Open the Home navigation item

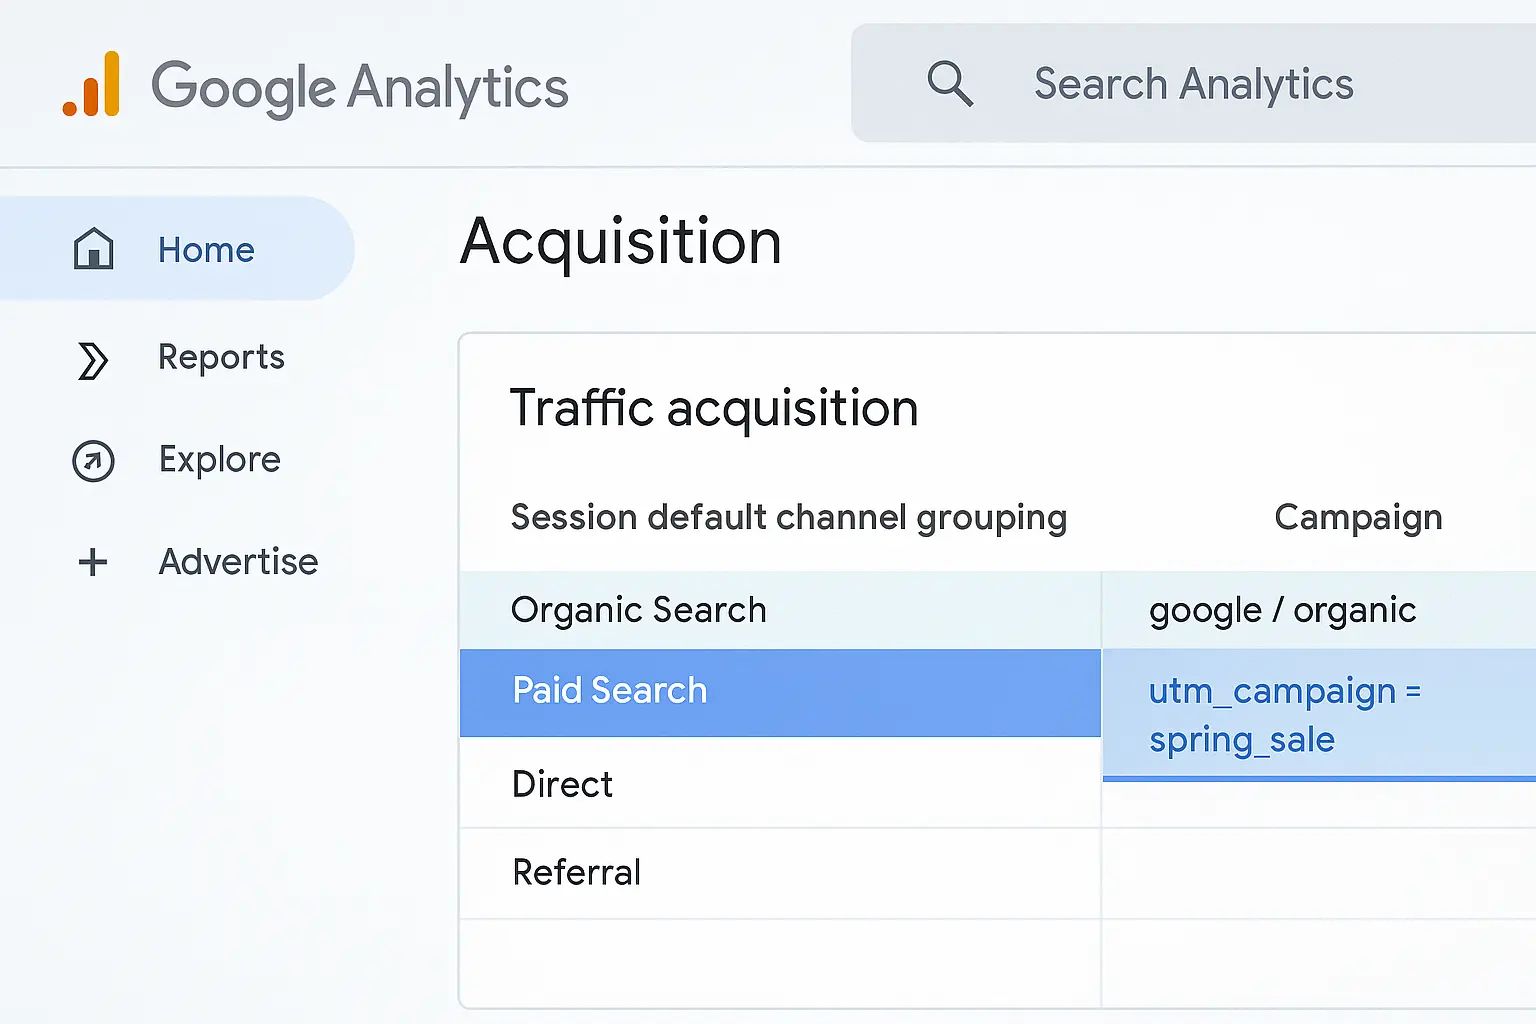pos(206,250)
